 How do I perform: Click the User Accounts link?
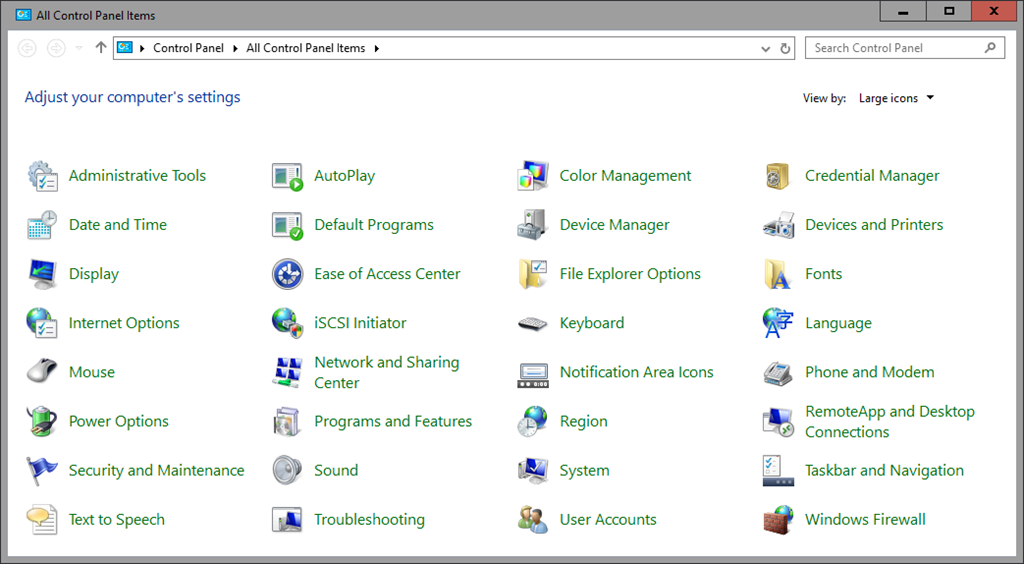pyautogui.click(x=607, y=519)
